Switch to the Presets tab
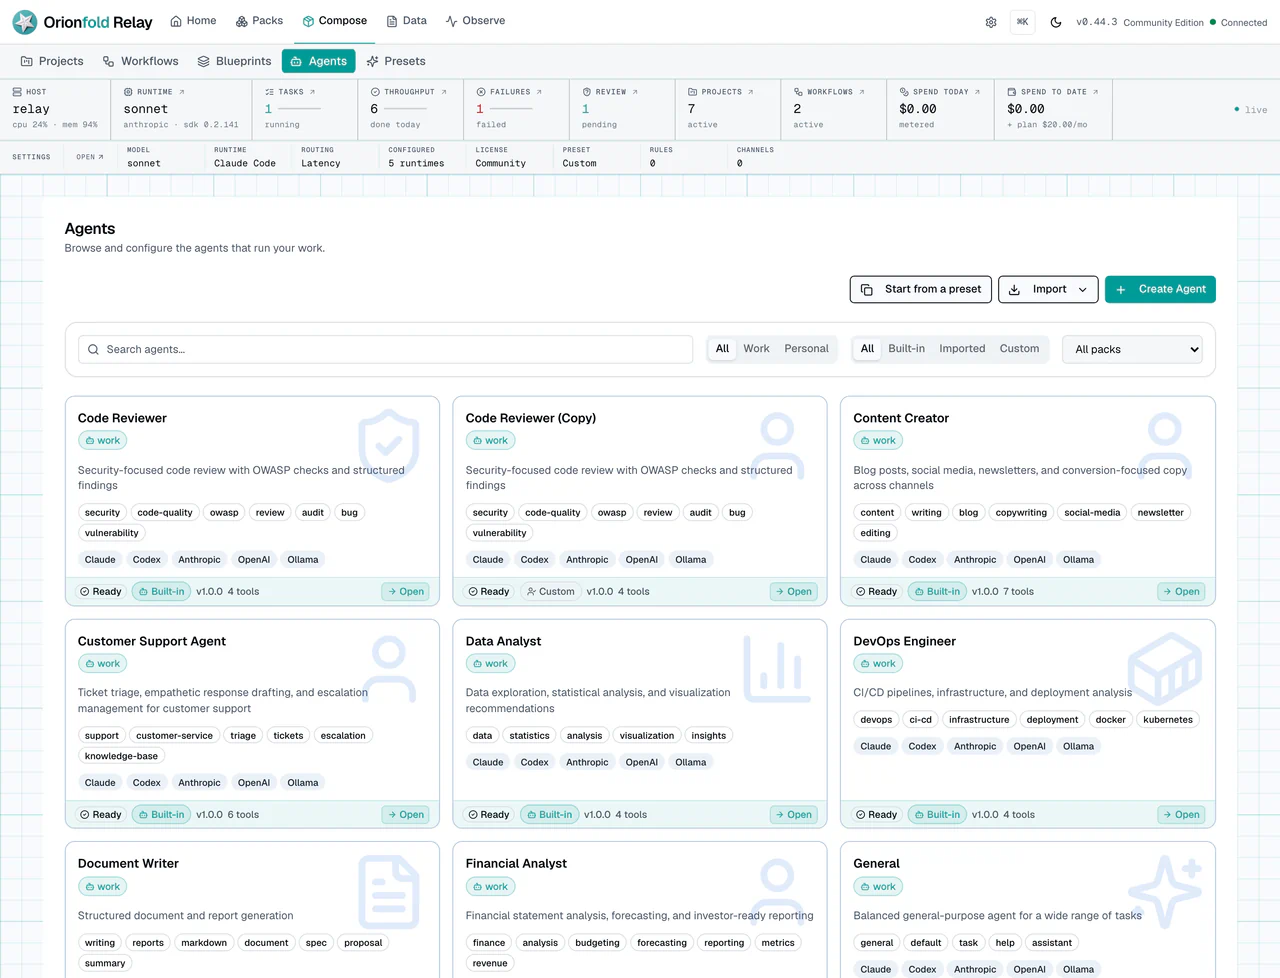This screenshot has width=1280, height=978. (396, 61)
